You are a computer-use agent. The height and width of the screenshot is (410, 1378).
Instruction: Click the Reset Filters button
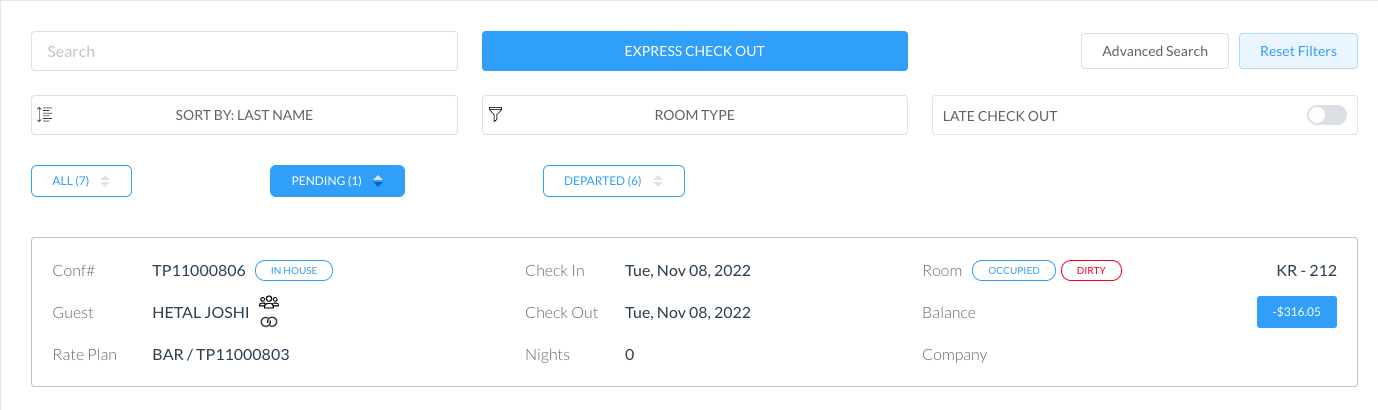pyautogui.click(x=1297, y=51)
